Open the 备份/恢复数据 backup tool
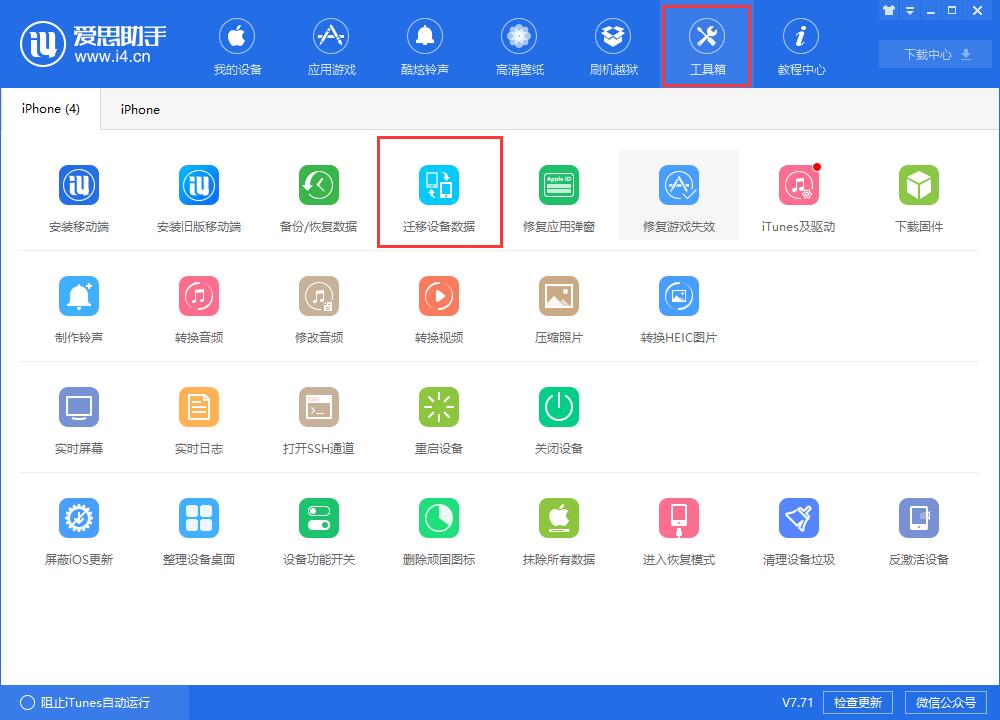Viewport: 1000px width, 720px height. [x=319, y=195]
